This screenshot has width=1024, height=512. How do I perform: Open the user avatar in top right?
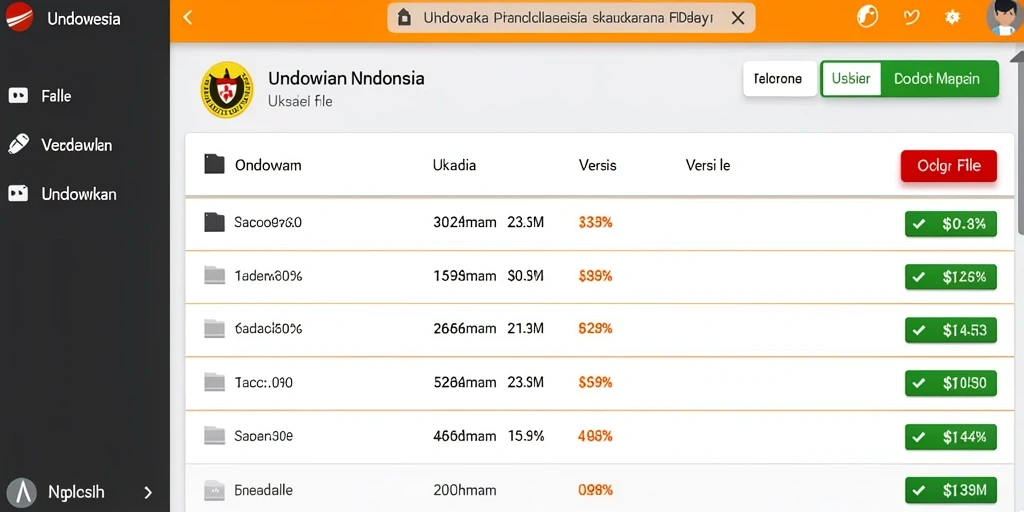(x=1005, y=17)
